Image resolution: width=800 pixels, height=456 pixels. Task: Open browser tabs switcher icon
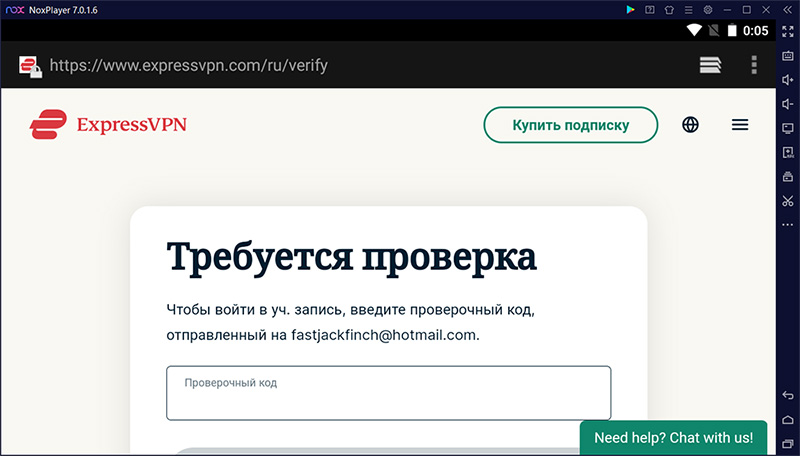click(710, 65)
